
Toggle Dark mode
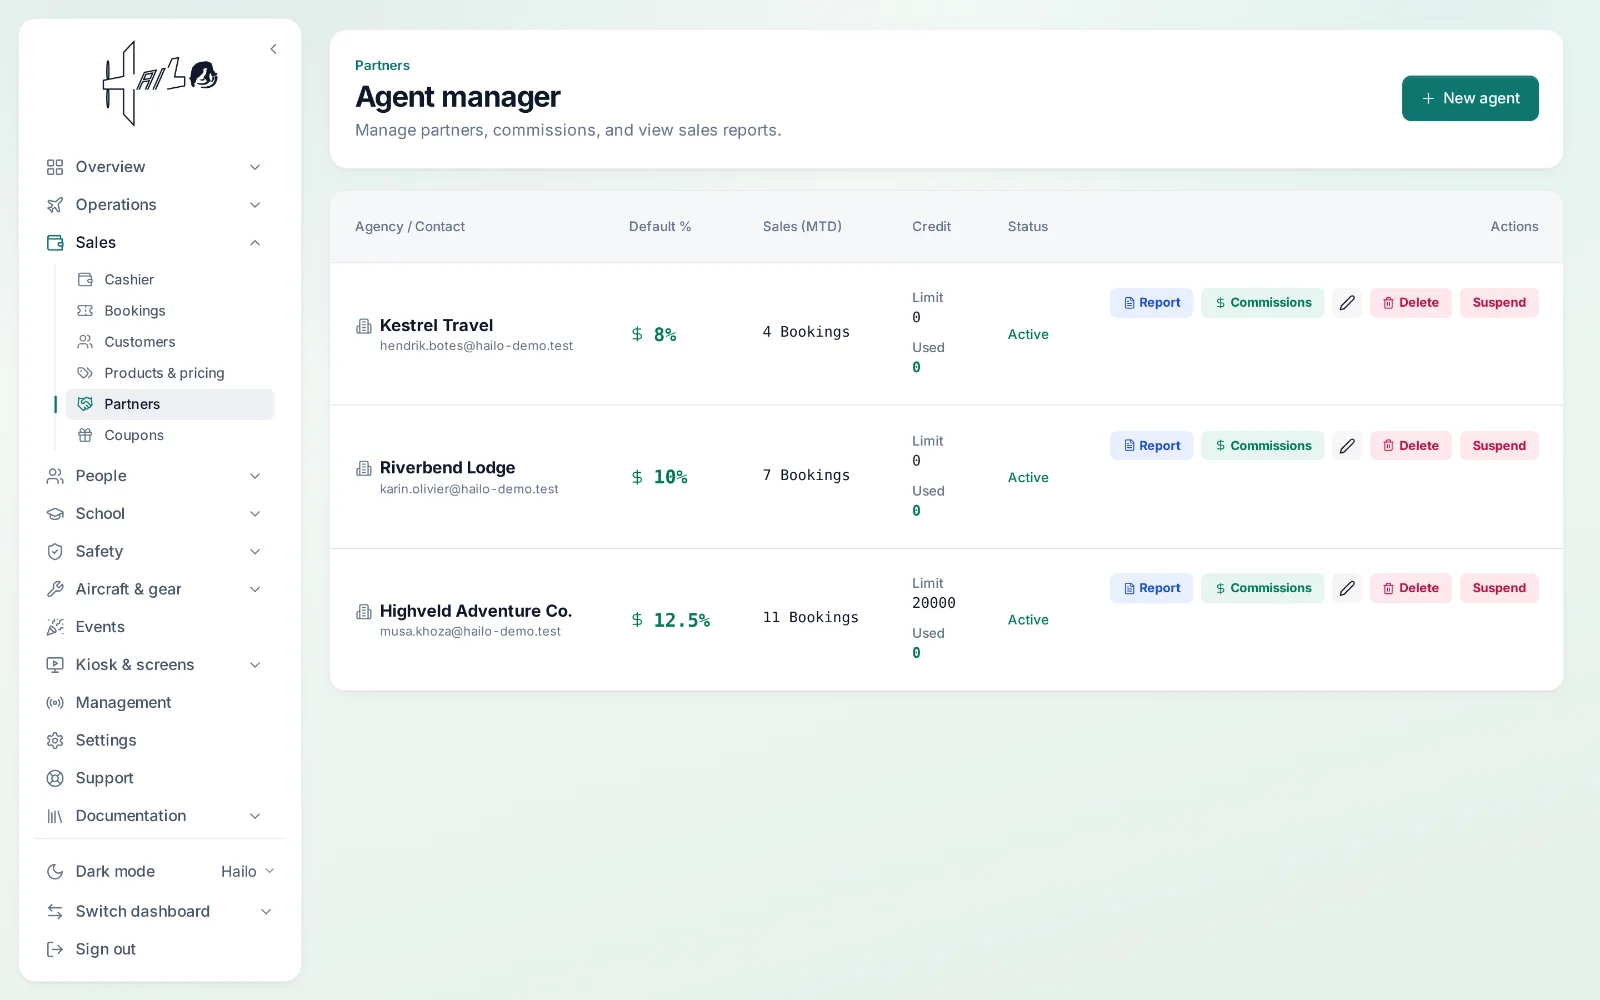coord(101,872)
